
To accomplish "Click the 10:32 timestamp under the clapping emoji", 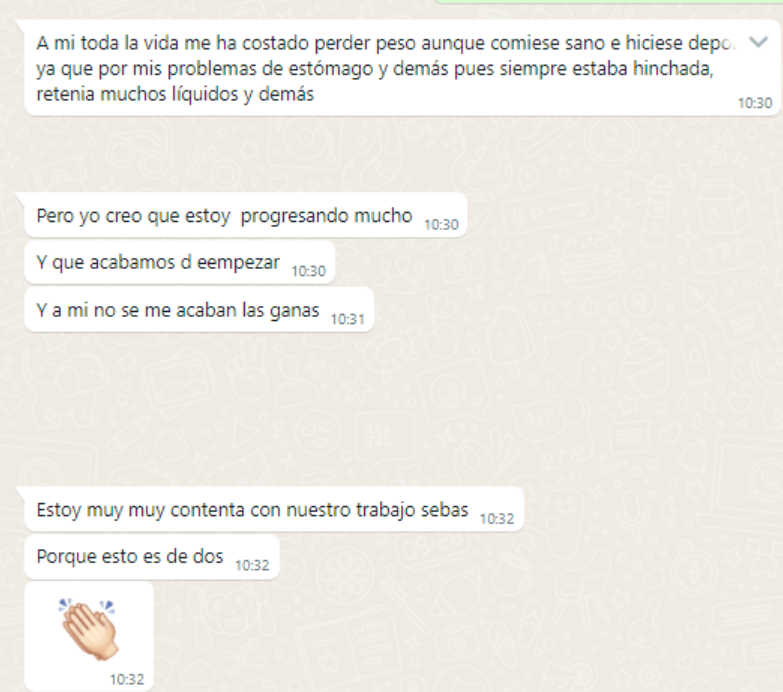I will (x=127, y=679).
